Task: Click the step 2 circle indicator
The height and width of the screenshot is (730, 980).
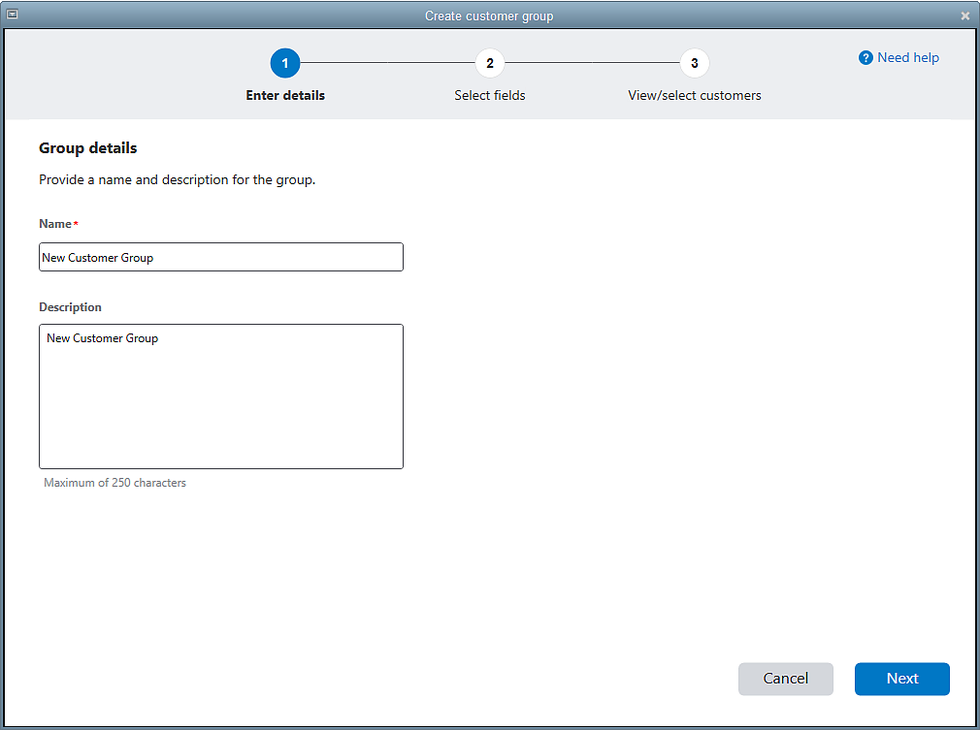Action: tap(490, 63)
